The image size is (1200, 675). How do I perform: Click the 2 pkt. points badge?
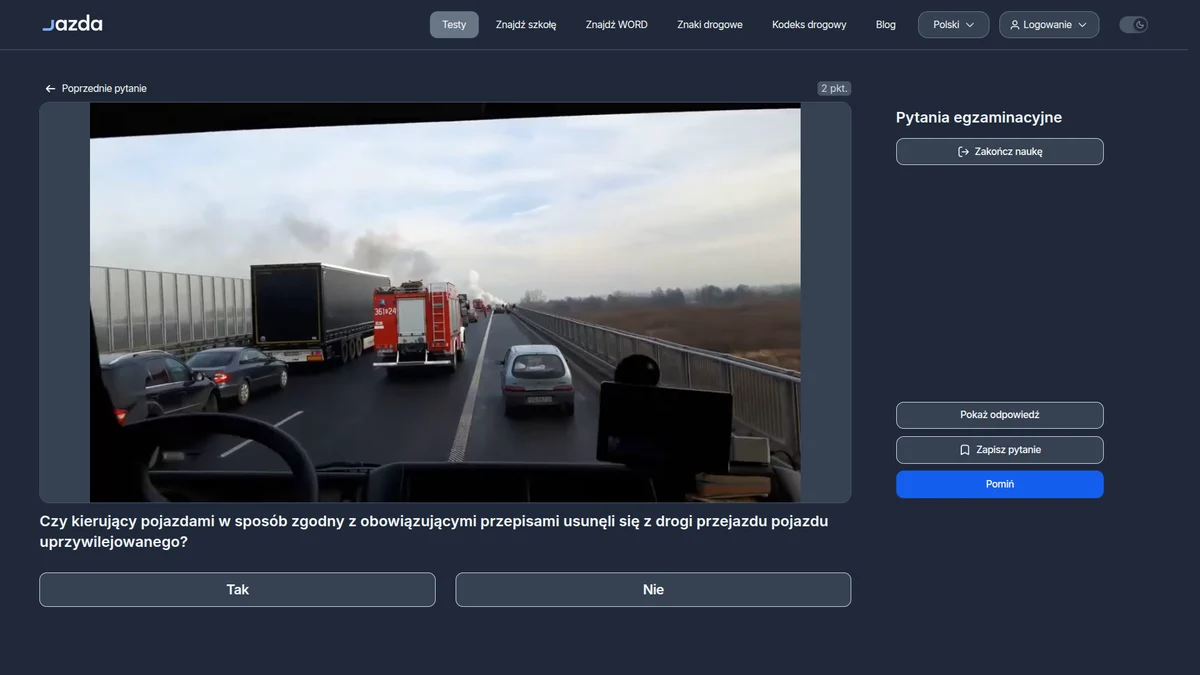[834, 89]
